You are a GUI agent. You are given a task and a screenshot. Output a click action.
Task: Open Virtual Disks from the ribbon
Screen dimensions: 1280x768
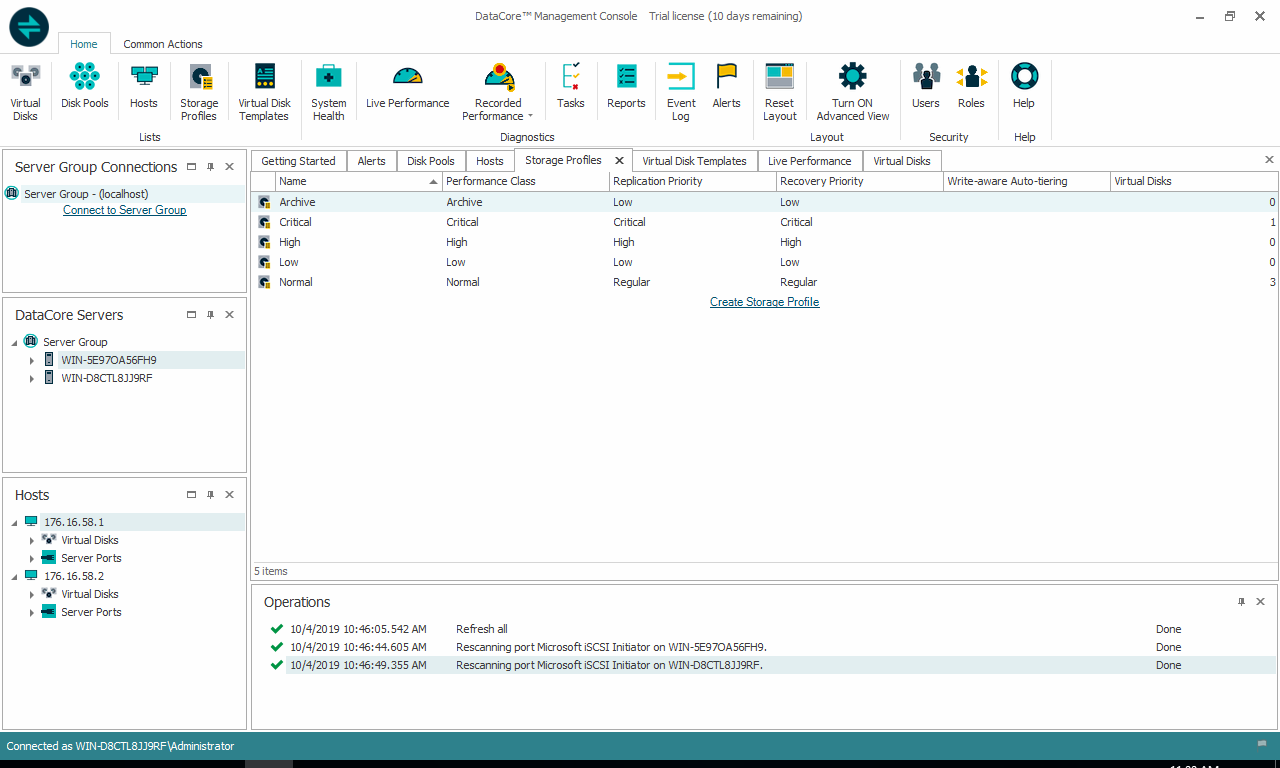pyautogui.click(x=25, y=92)
